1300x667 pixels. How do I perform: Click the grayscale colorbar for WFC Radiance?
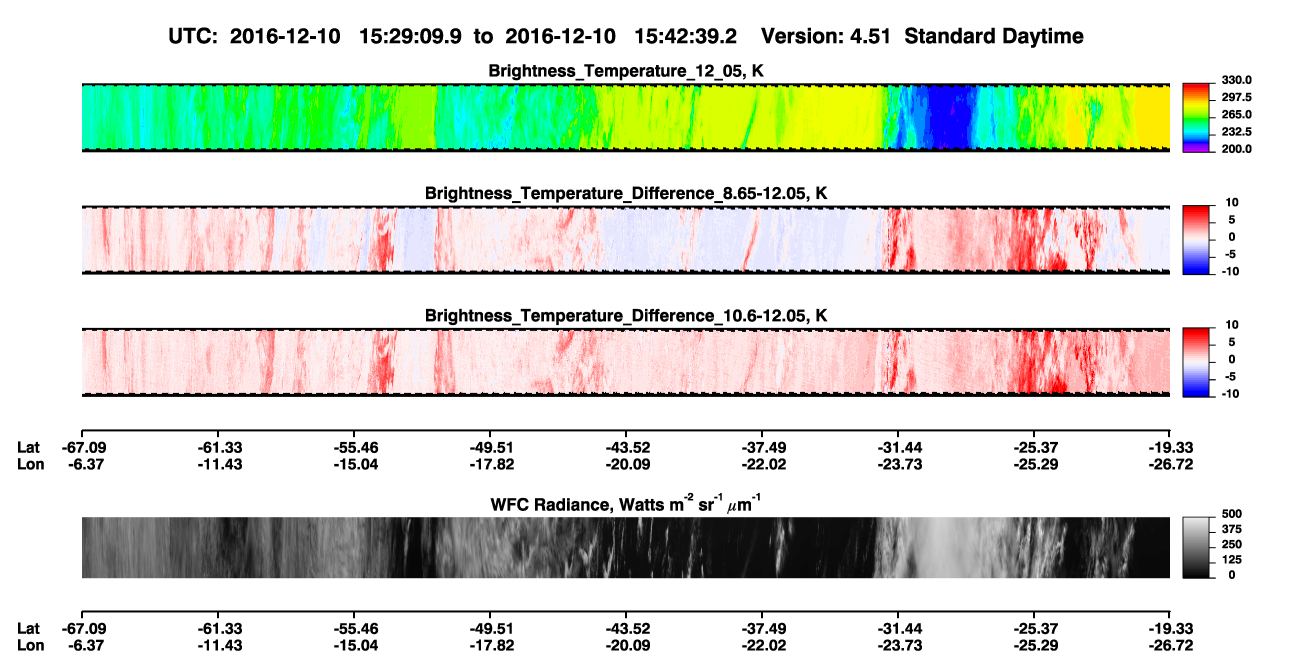(1196, 547)
